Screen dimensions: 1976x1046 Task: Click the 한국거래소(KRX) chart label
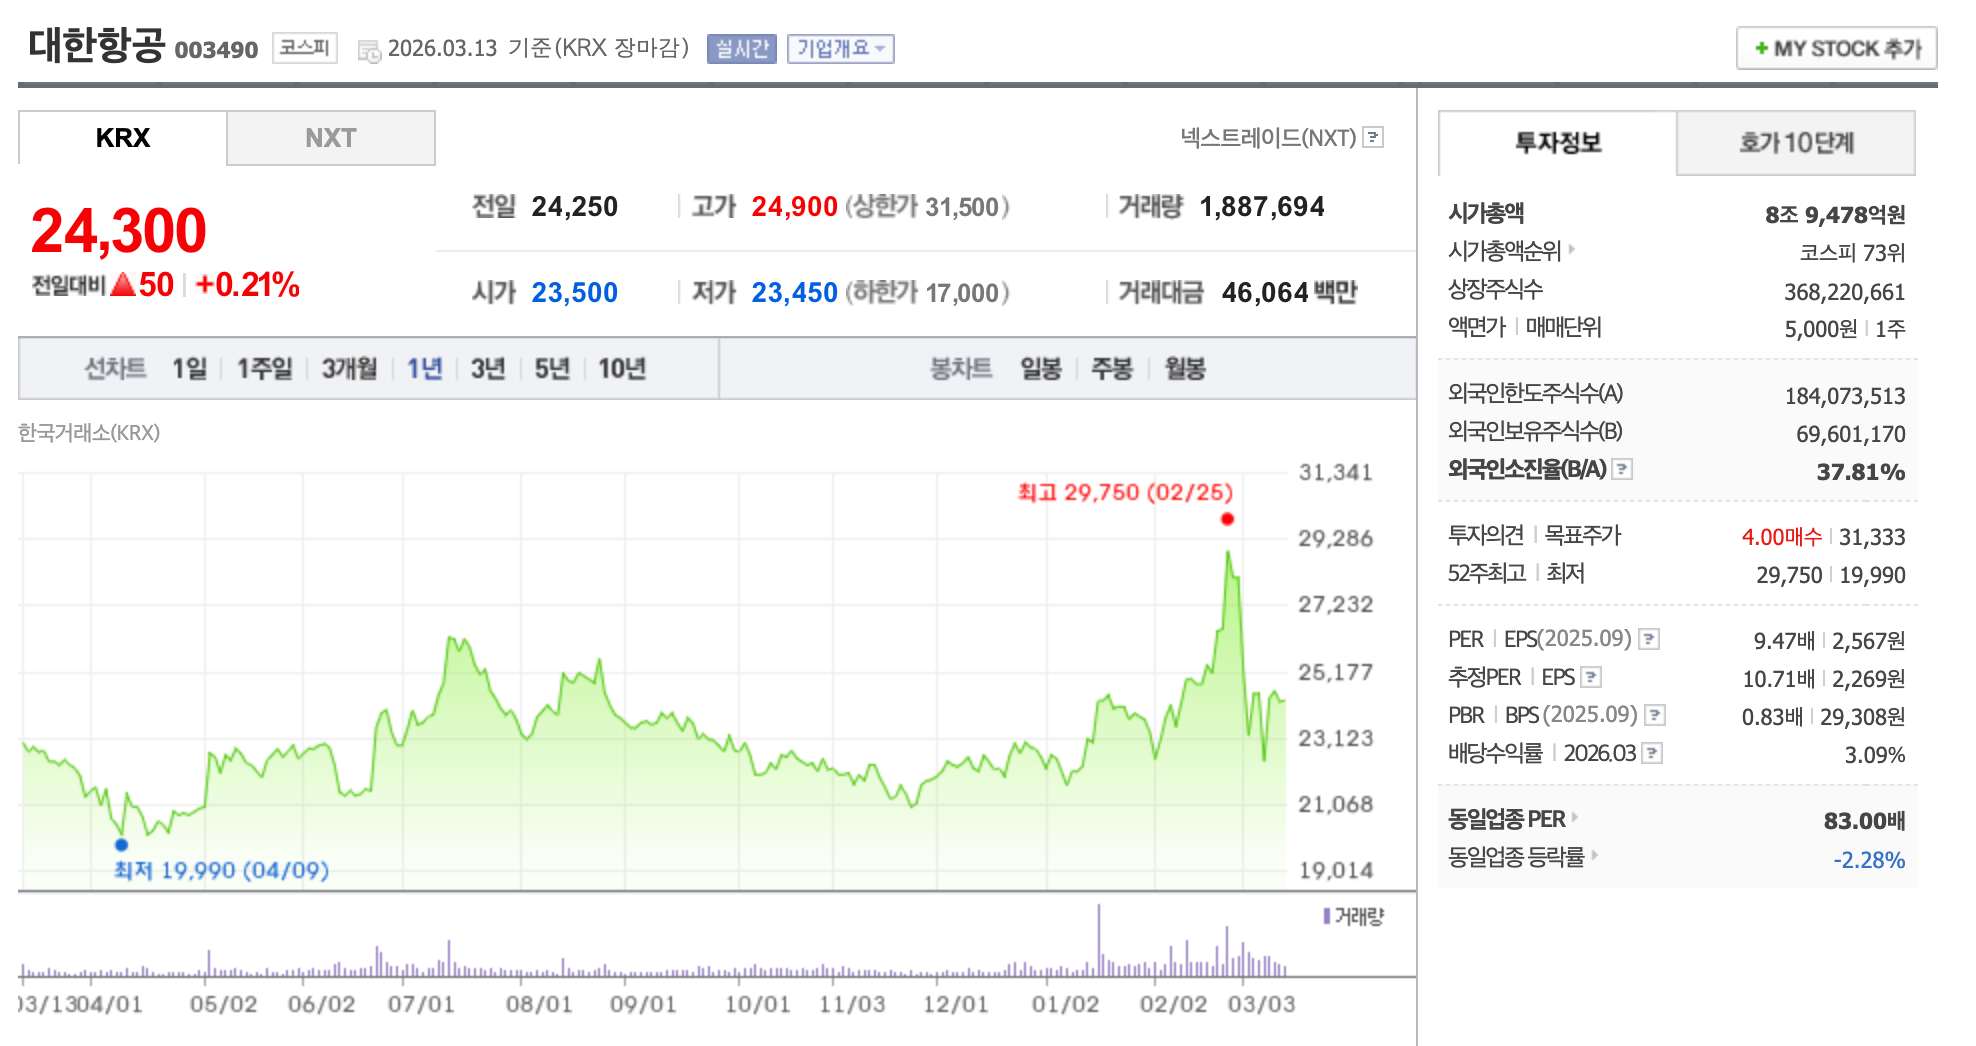coord(89,433)
